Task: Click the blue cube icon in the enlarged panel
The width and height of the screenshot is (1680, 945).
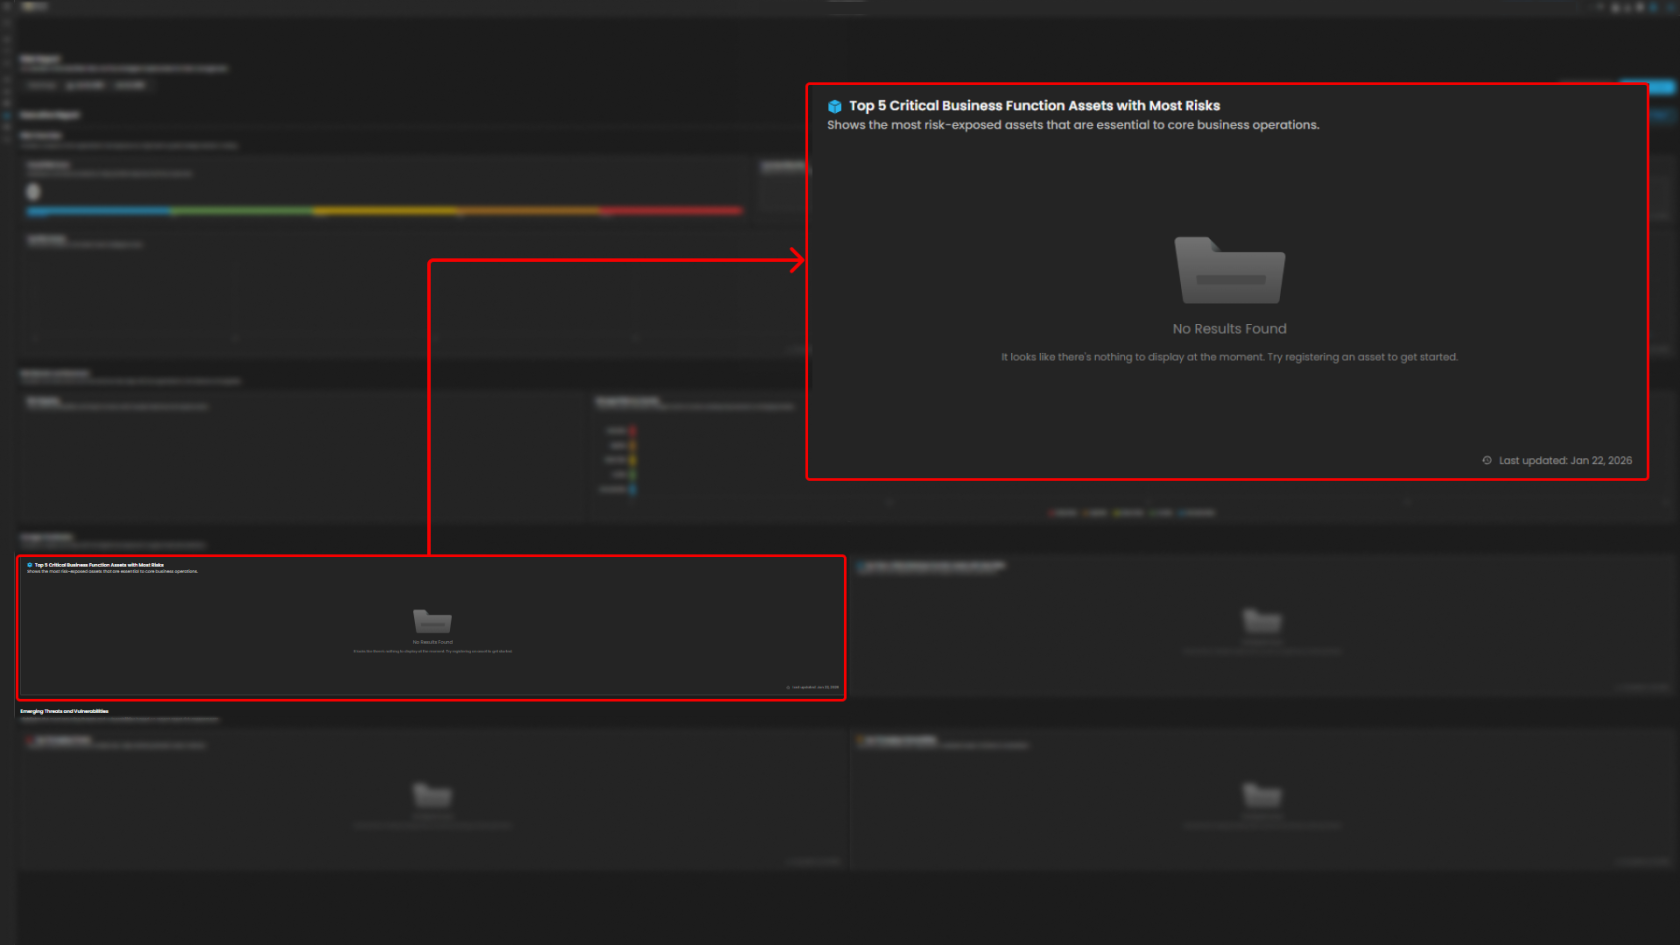Action: point(834,106)
